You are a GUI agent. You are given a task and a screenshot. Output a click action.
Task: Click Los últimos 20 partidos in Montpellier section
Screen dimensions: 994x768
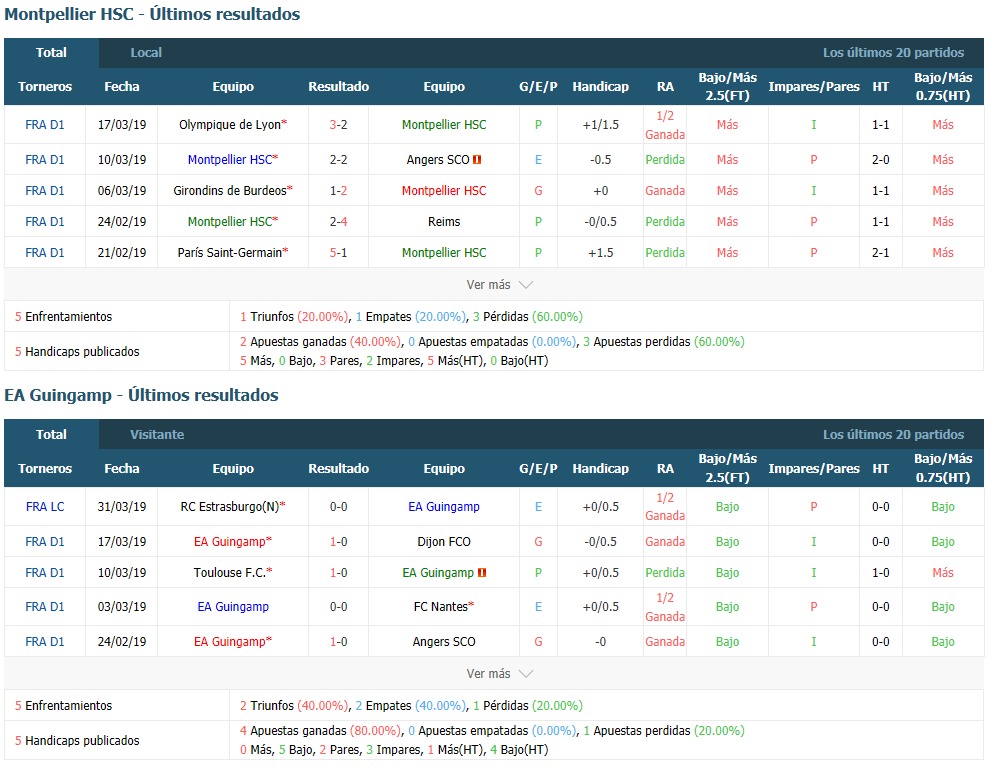(893, 53)
